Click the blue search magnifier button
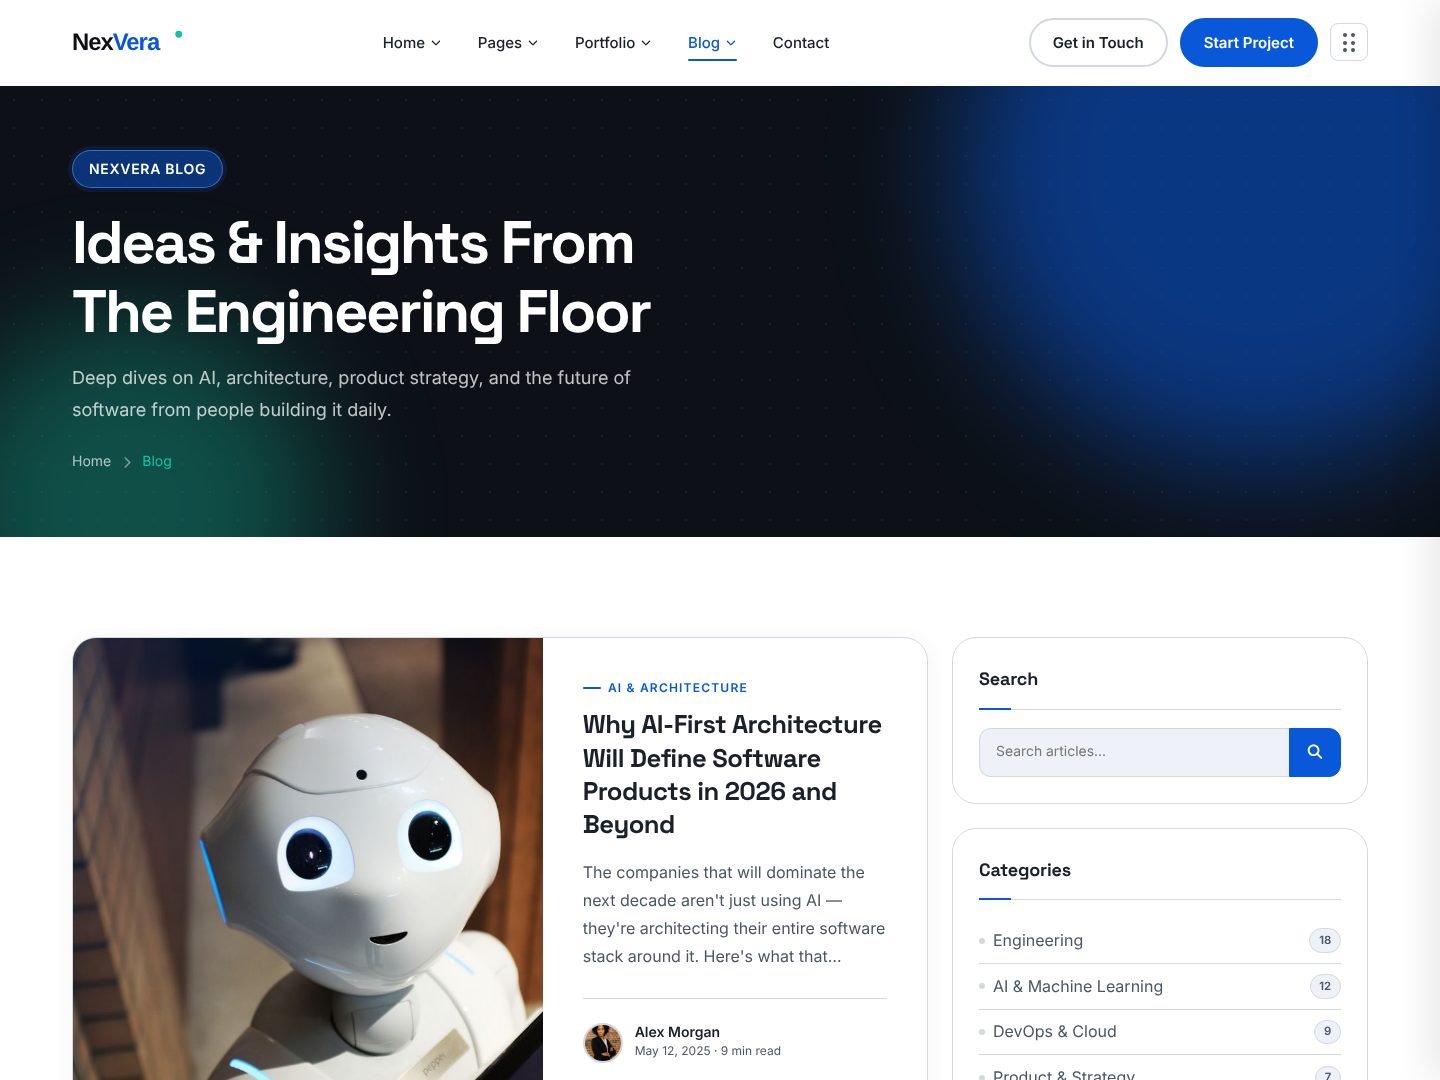The image size is (1440, 1080). pos(1315,752)
